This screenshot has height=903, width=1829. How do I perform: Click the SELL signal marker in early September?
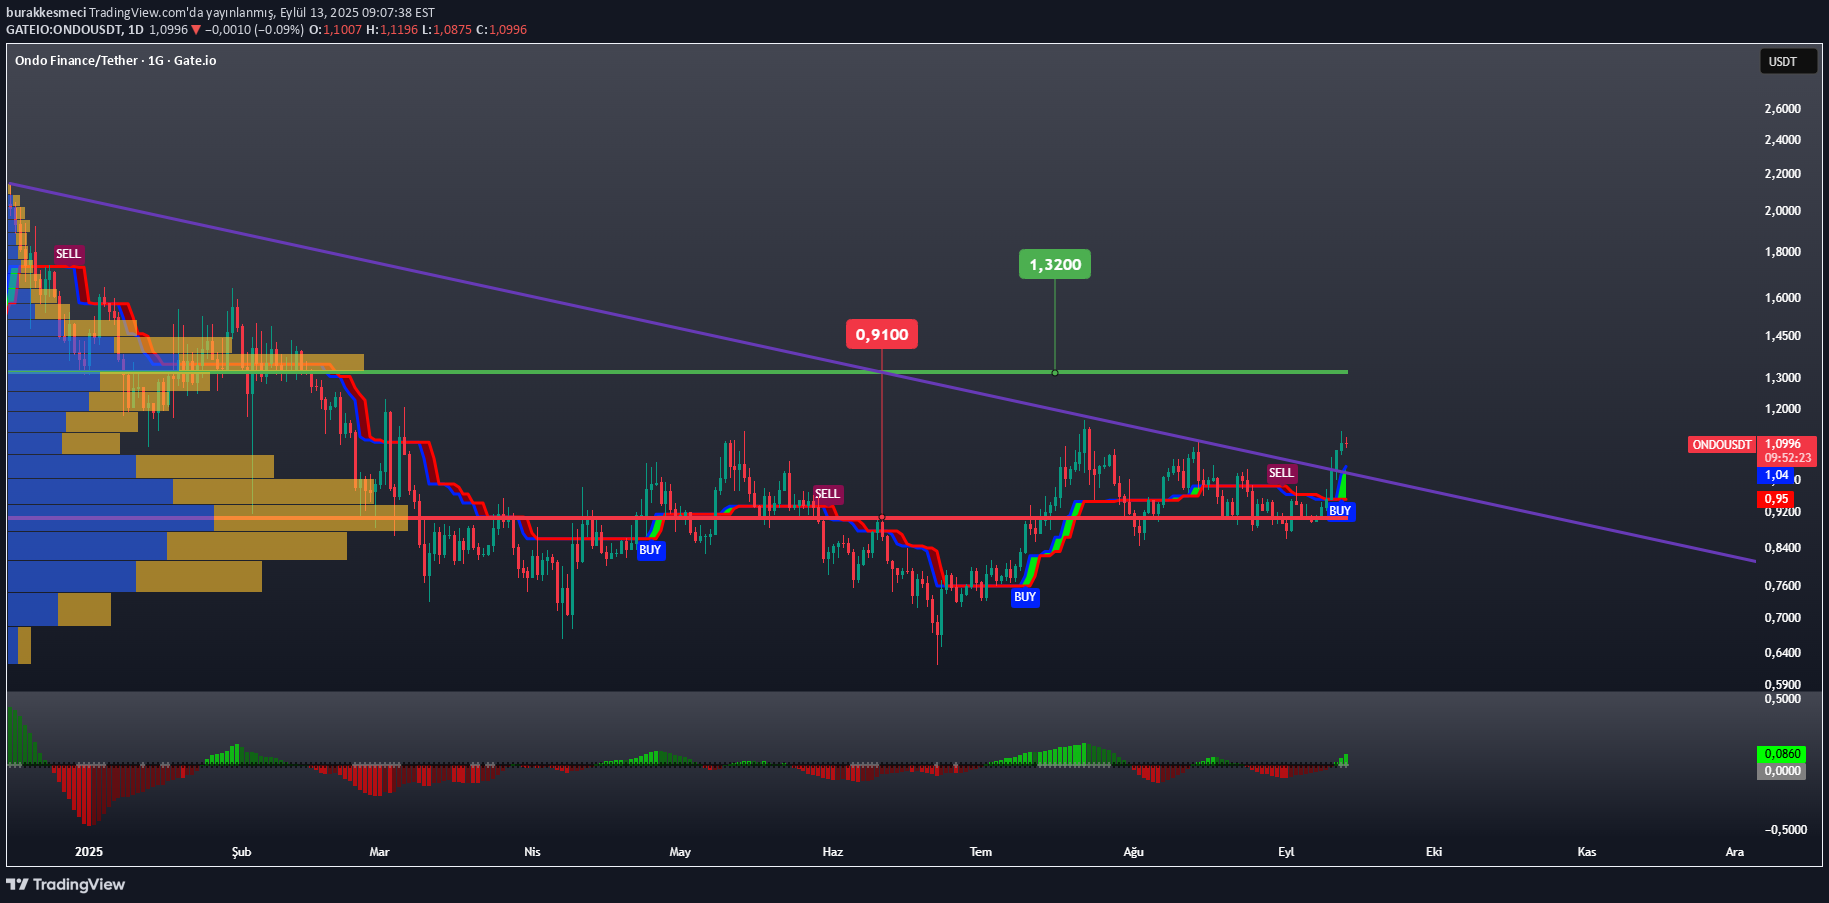click(x=1281, y=473)
